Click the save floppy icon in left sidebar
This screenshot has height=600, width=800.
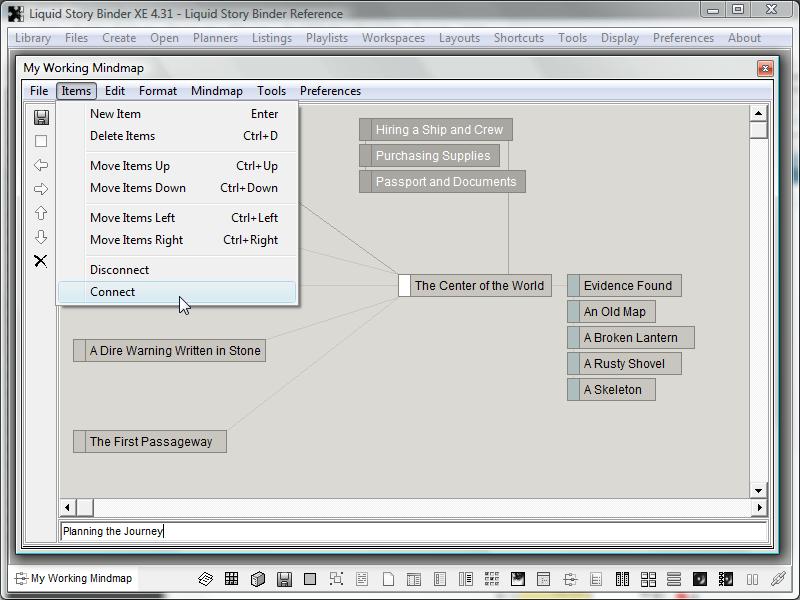(x=41, y=117)
